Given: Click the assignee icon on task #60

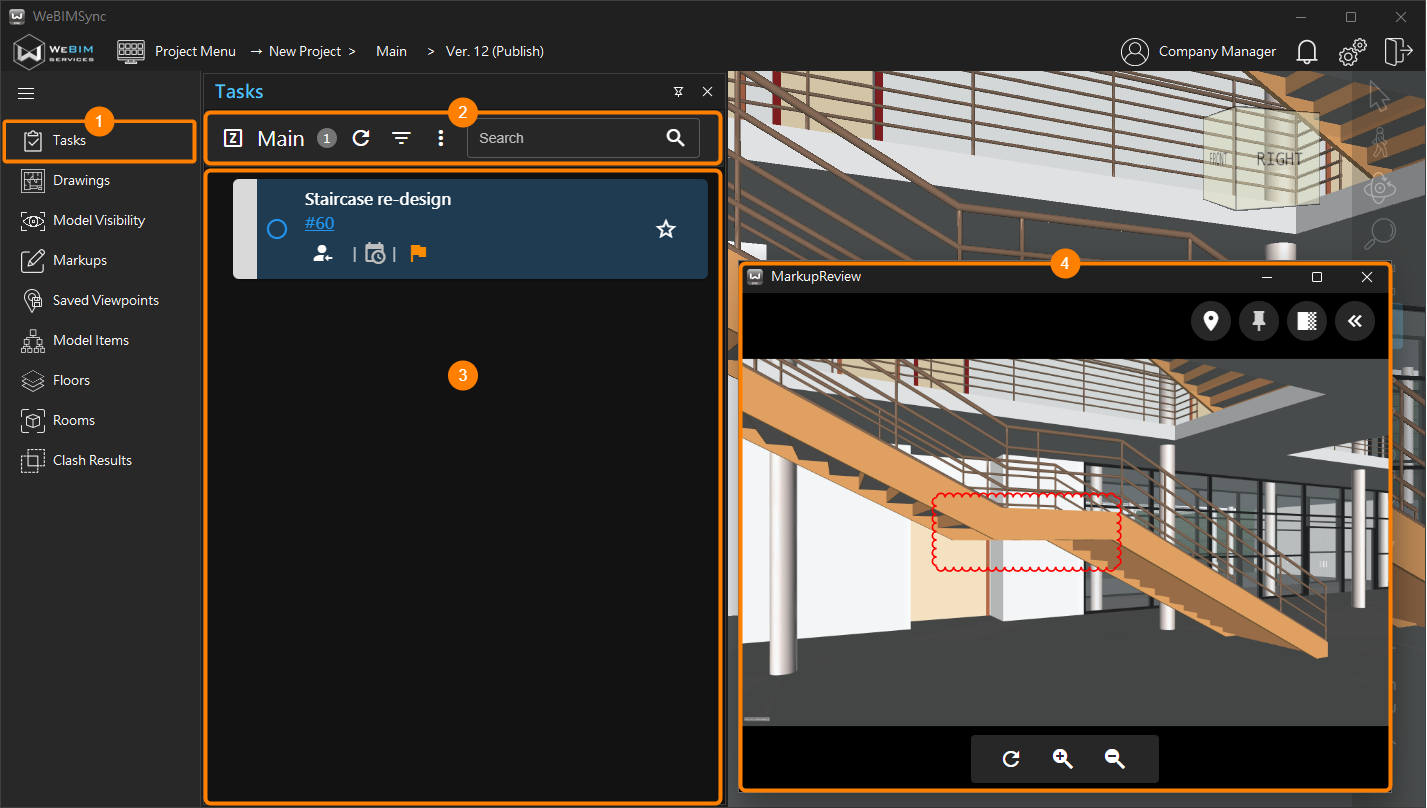Looking at the screenshot, I should pos(322,254).
